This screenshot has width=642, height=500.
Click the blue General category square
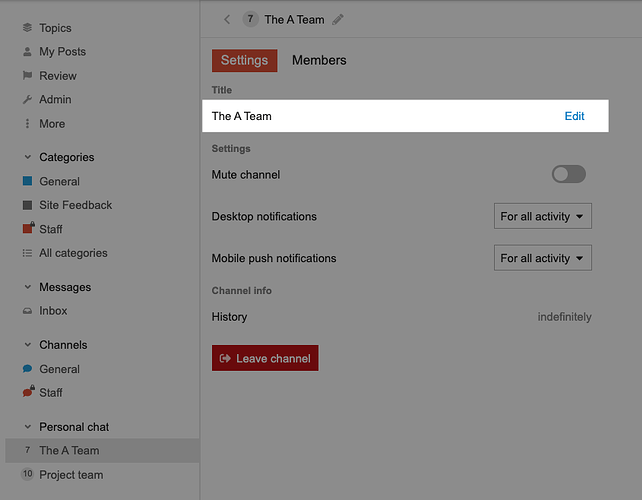27,181
